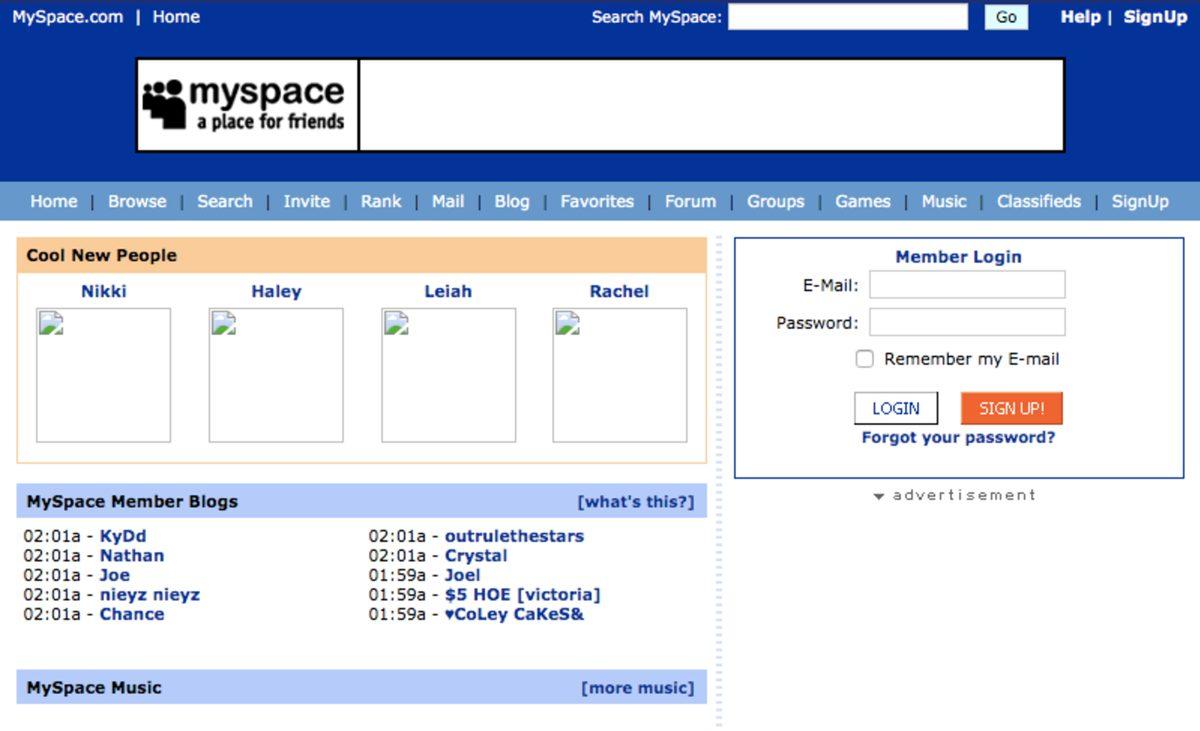Collapse the advertisement arrow marker
Screen dimensions: 1200x731
[x=878, y=496]
